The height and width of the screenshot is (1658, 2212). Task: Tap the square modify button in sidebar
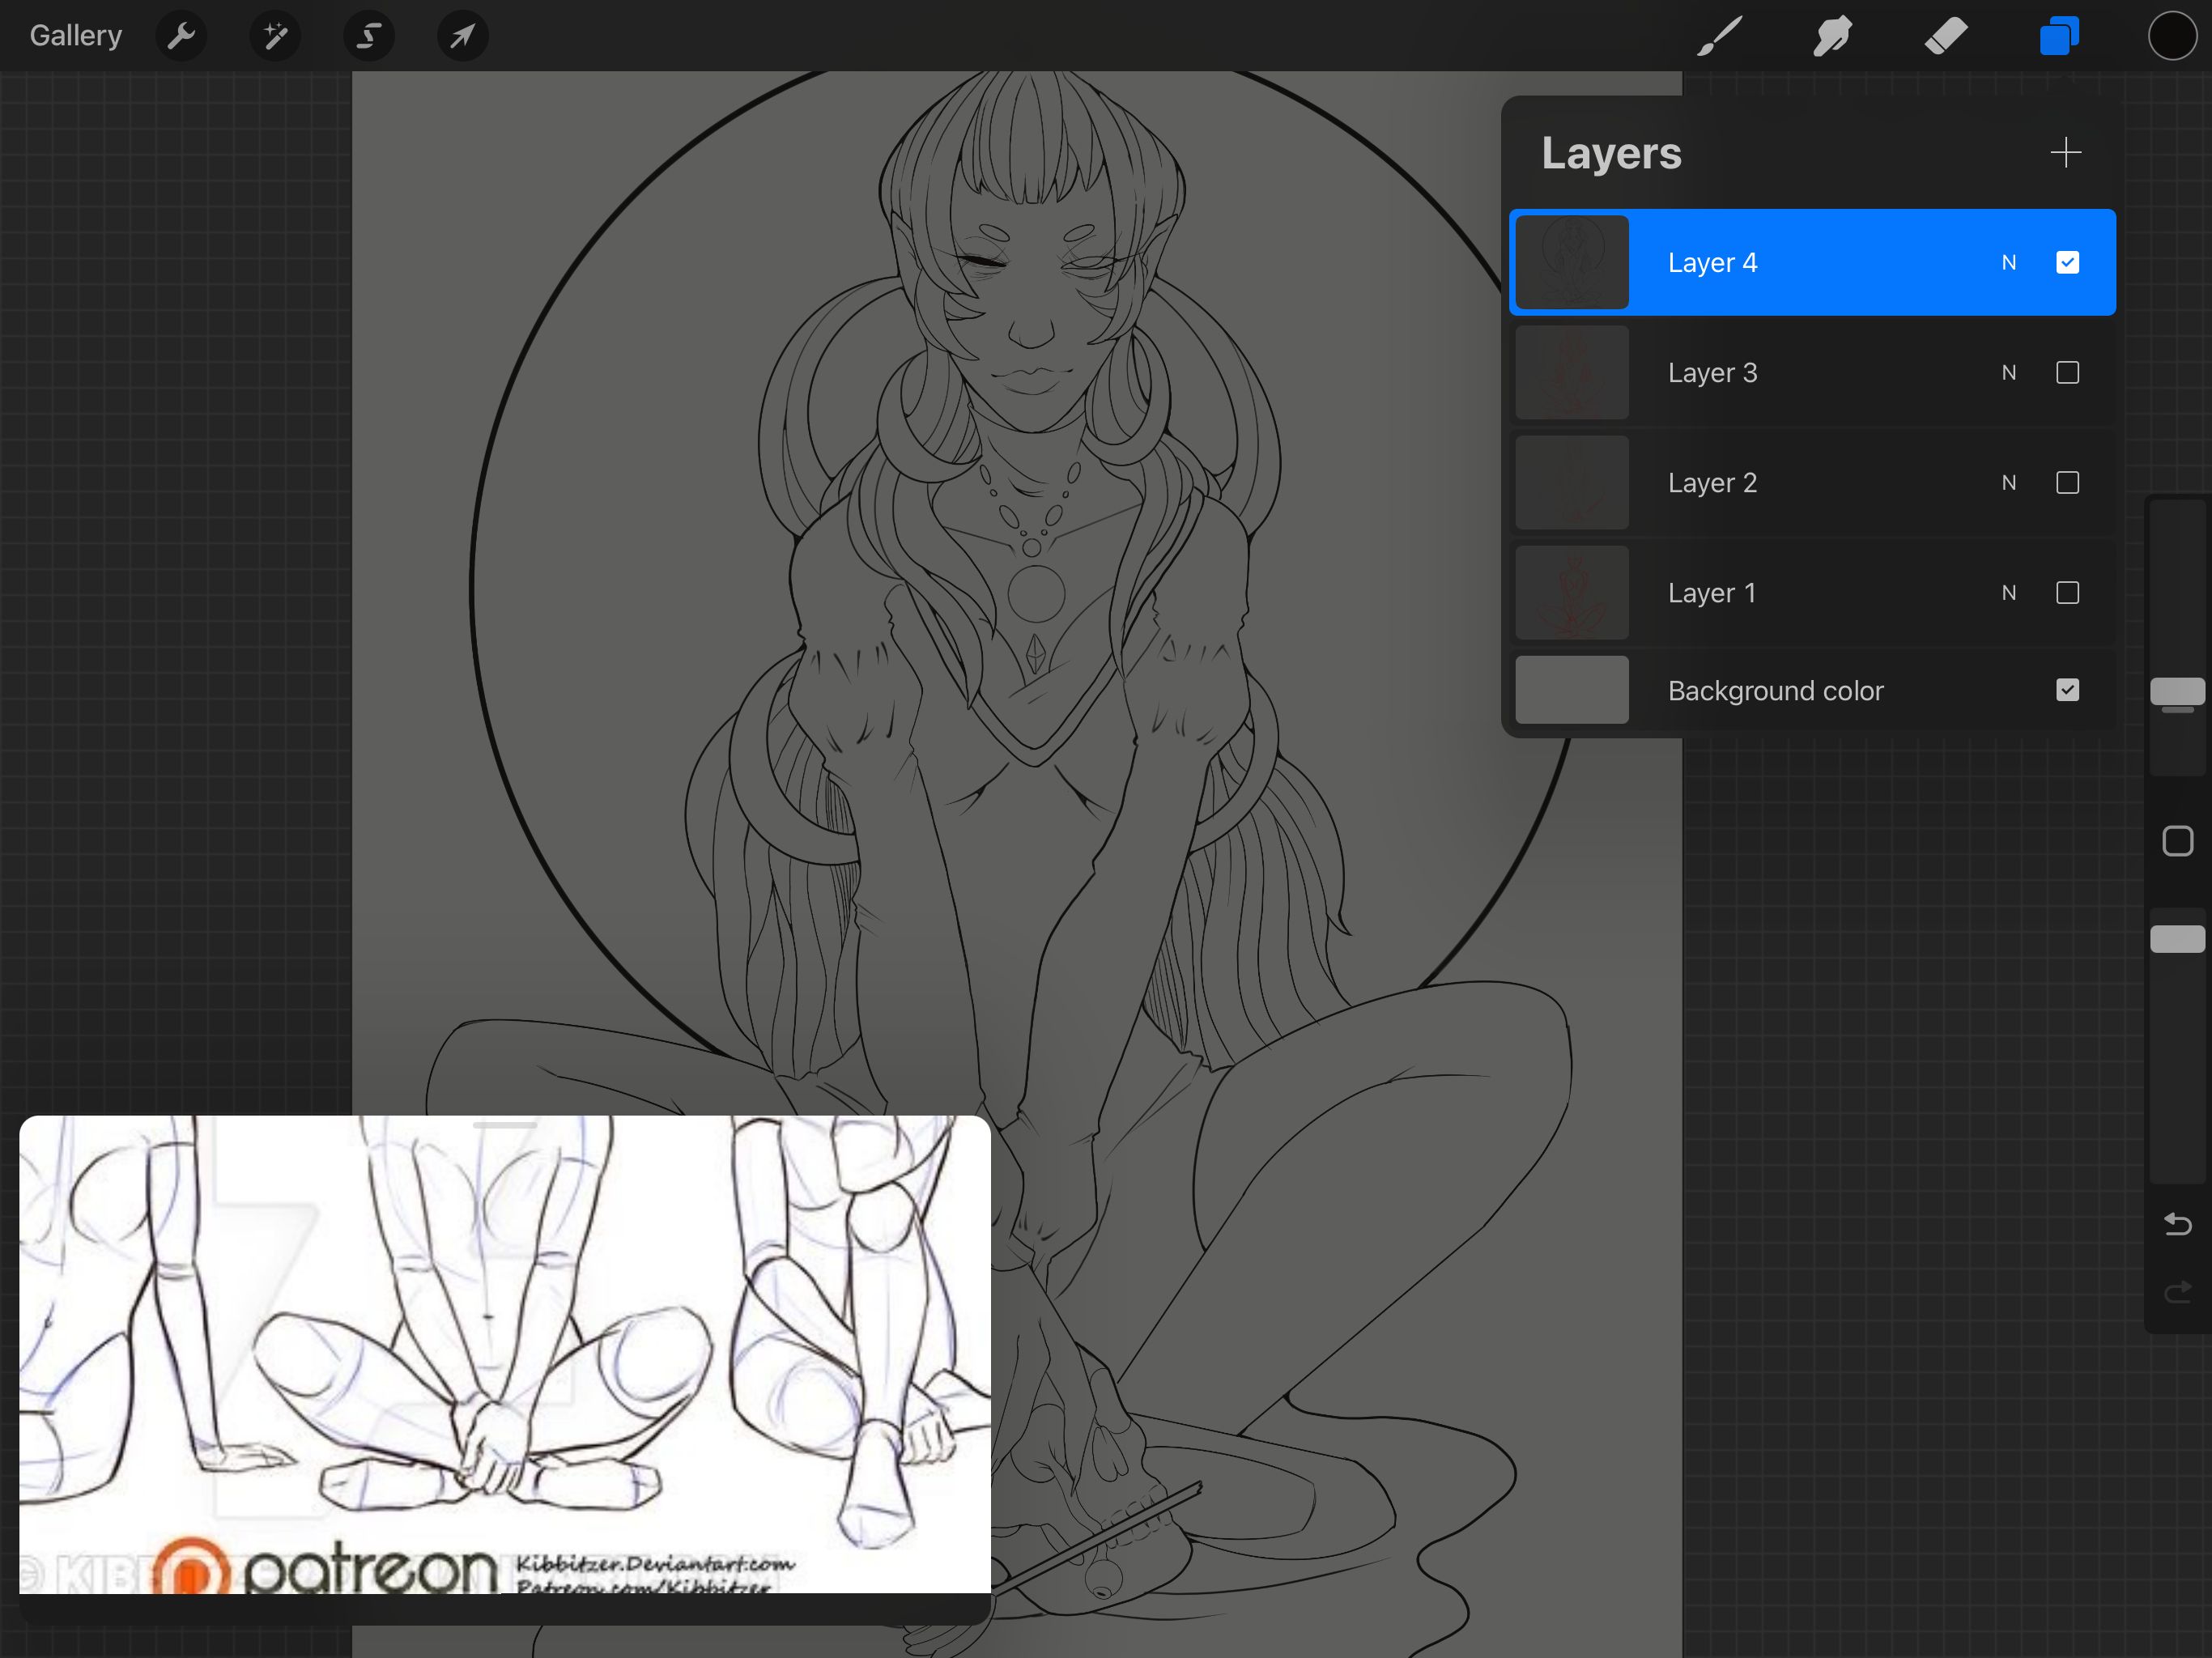tap(2177, 841)
